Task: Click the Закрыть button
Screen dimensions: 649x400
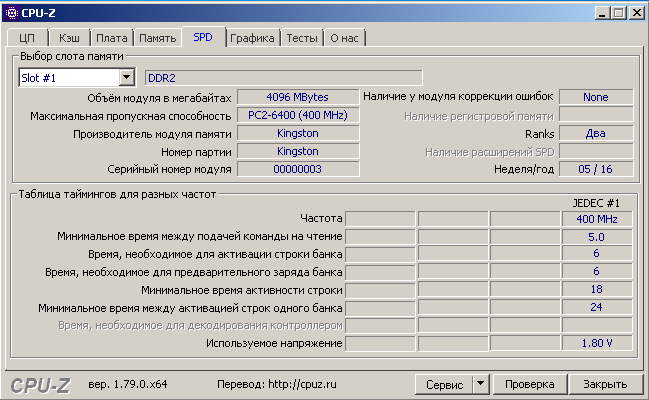Action: point(605,385)
